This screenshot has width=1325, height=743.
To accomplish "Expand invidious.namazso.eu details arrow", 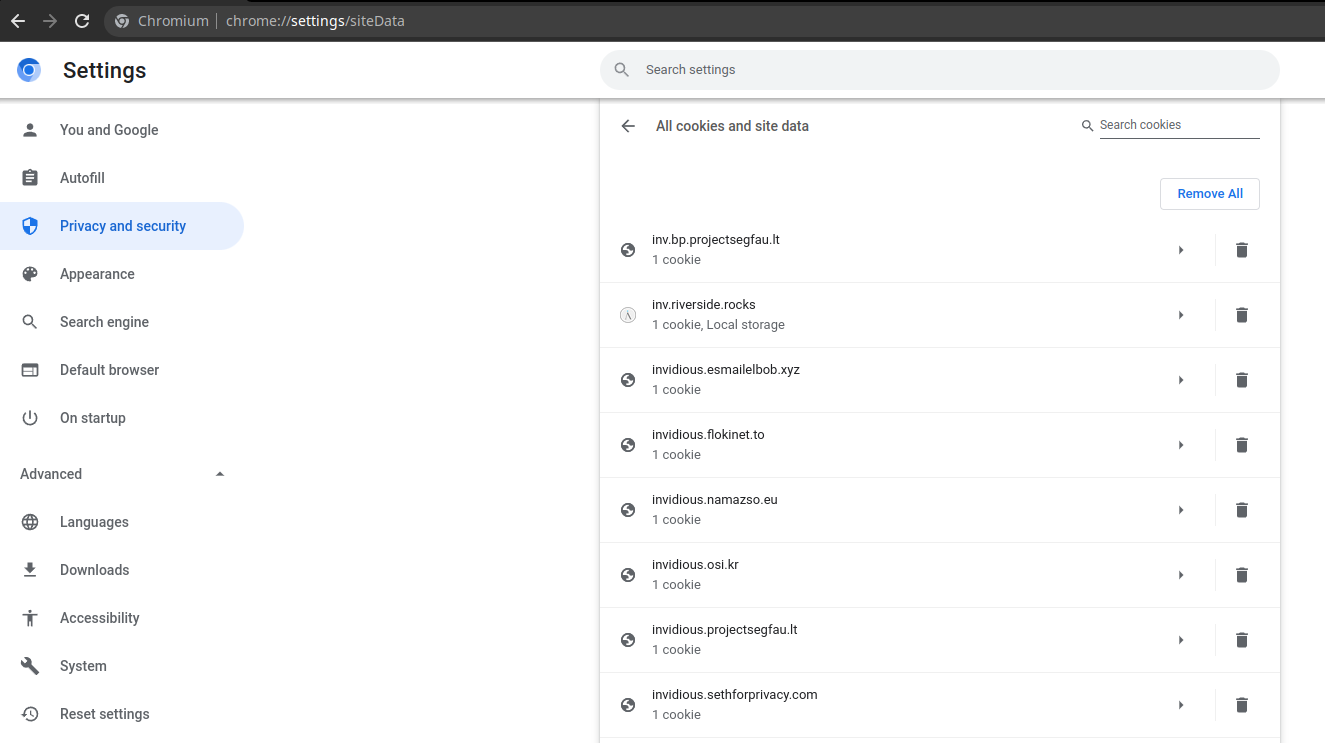I will click(x=1181, y=510).
